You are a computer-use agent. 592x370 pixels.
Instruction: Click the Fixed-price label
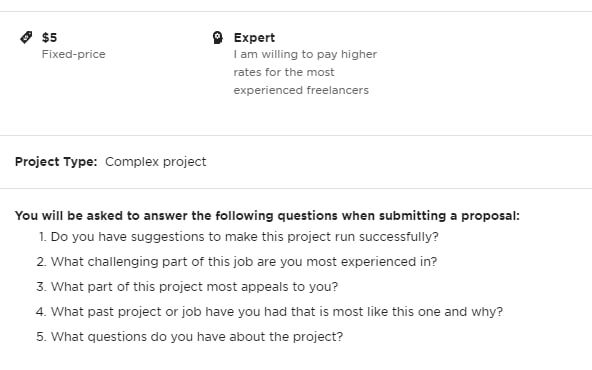74,54
